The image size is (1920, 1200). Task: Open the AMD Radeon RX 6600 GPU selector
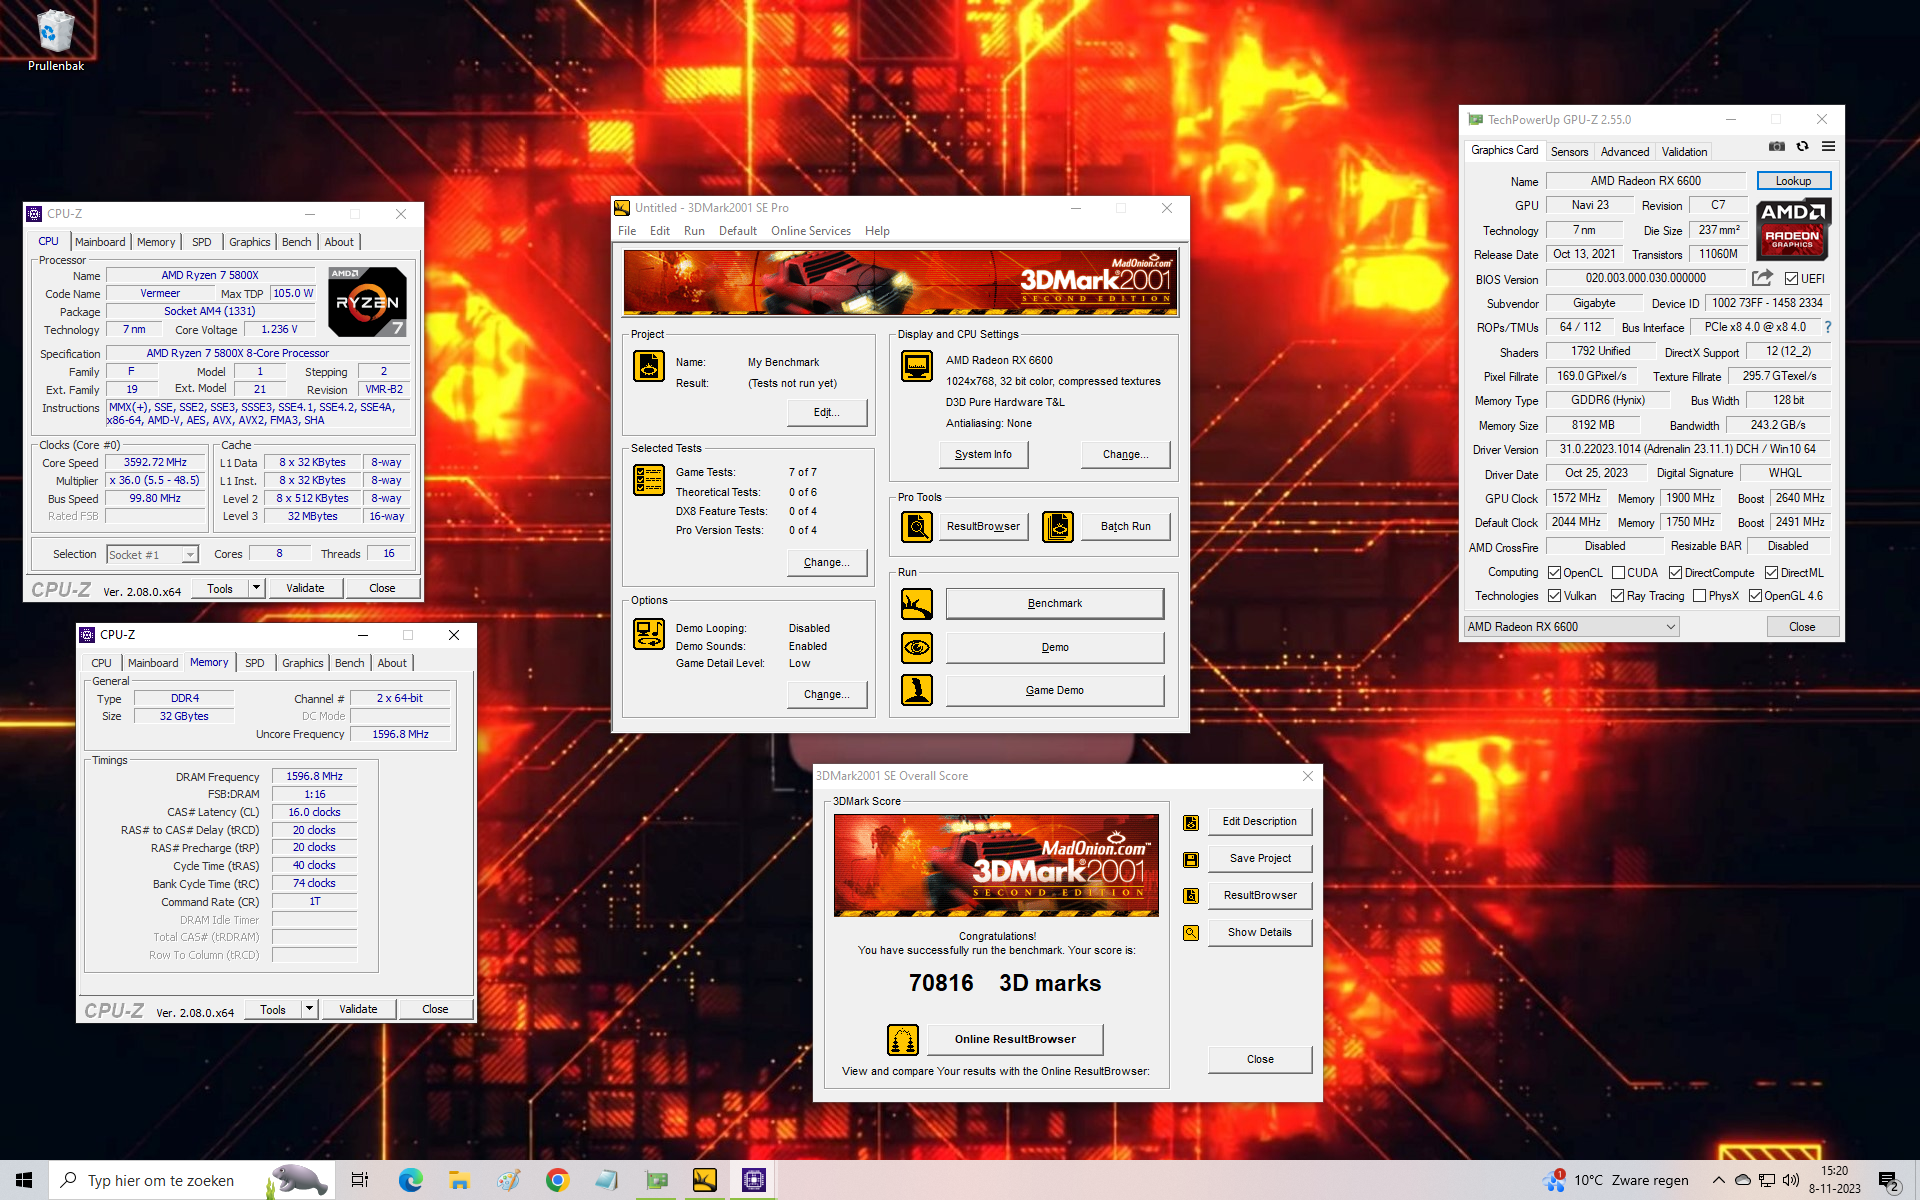point(1571,627)
